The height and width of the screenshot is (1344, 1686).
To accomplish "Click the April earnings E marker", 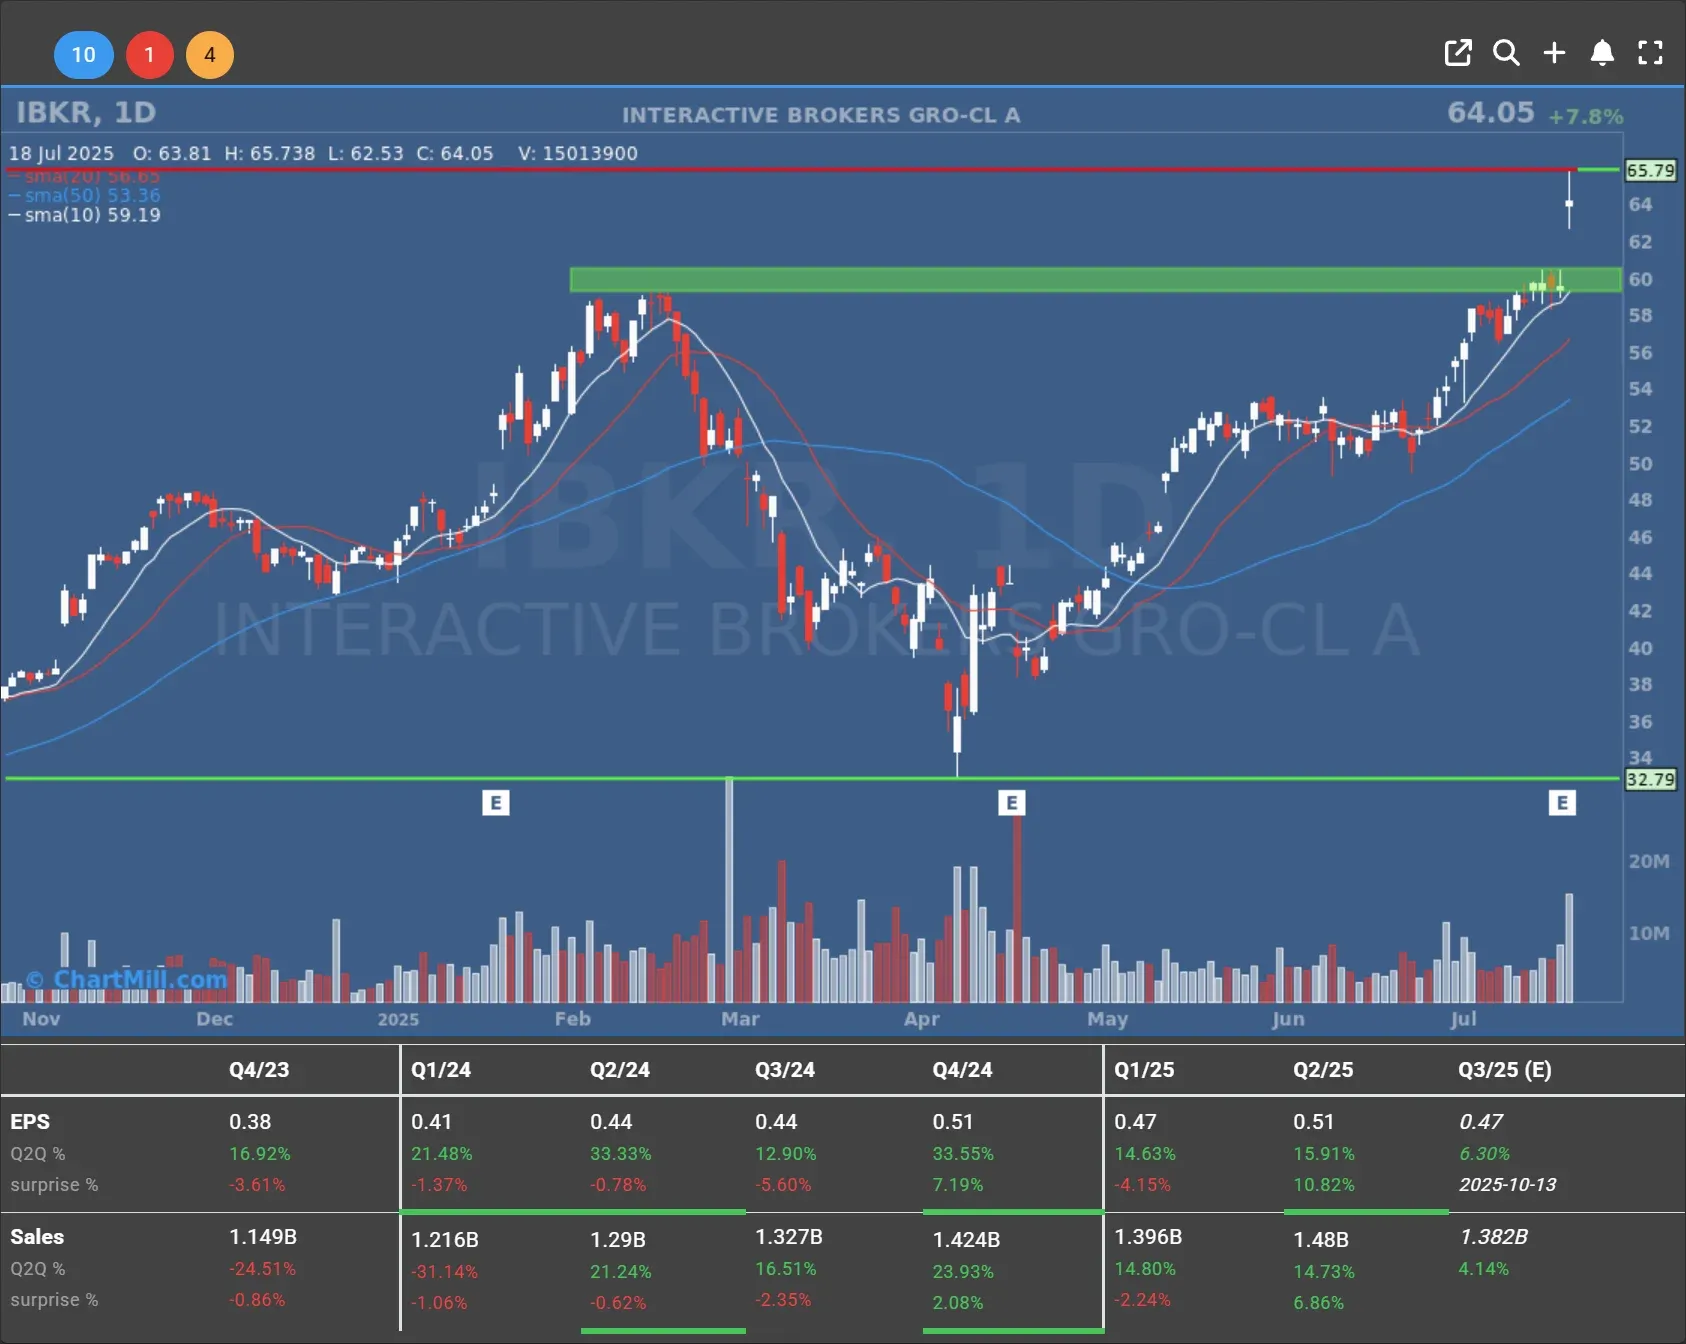I will (x=1012, y=803).
